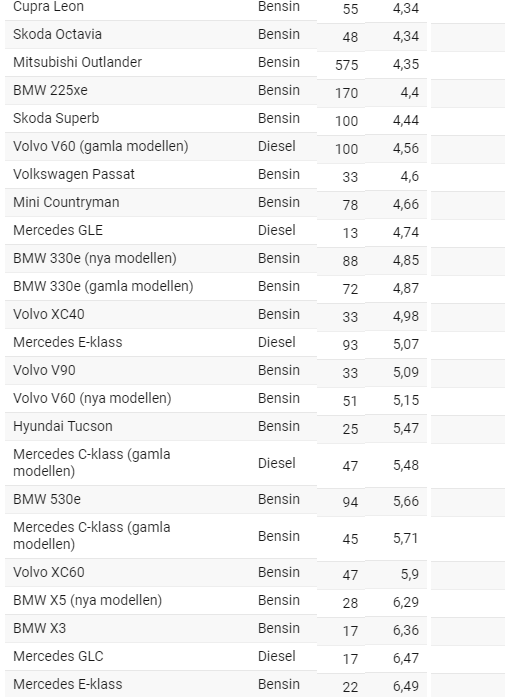
Task: Select BMW 330e (nya modellen) row
Action: pos(216,258)
